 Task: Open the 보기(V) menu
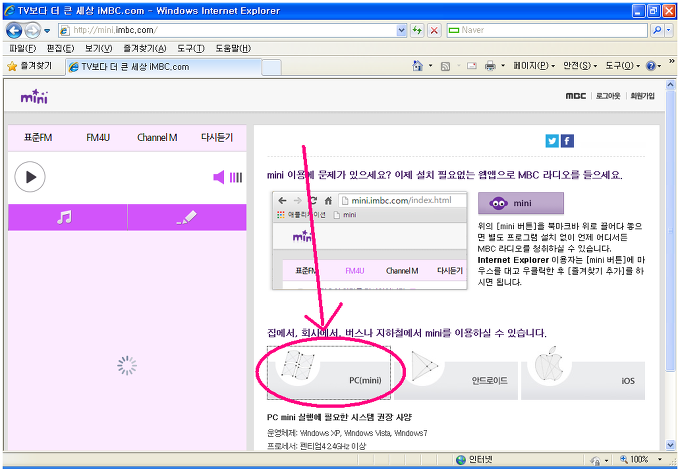click(98, 48)
